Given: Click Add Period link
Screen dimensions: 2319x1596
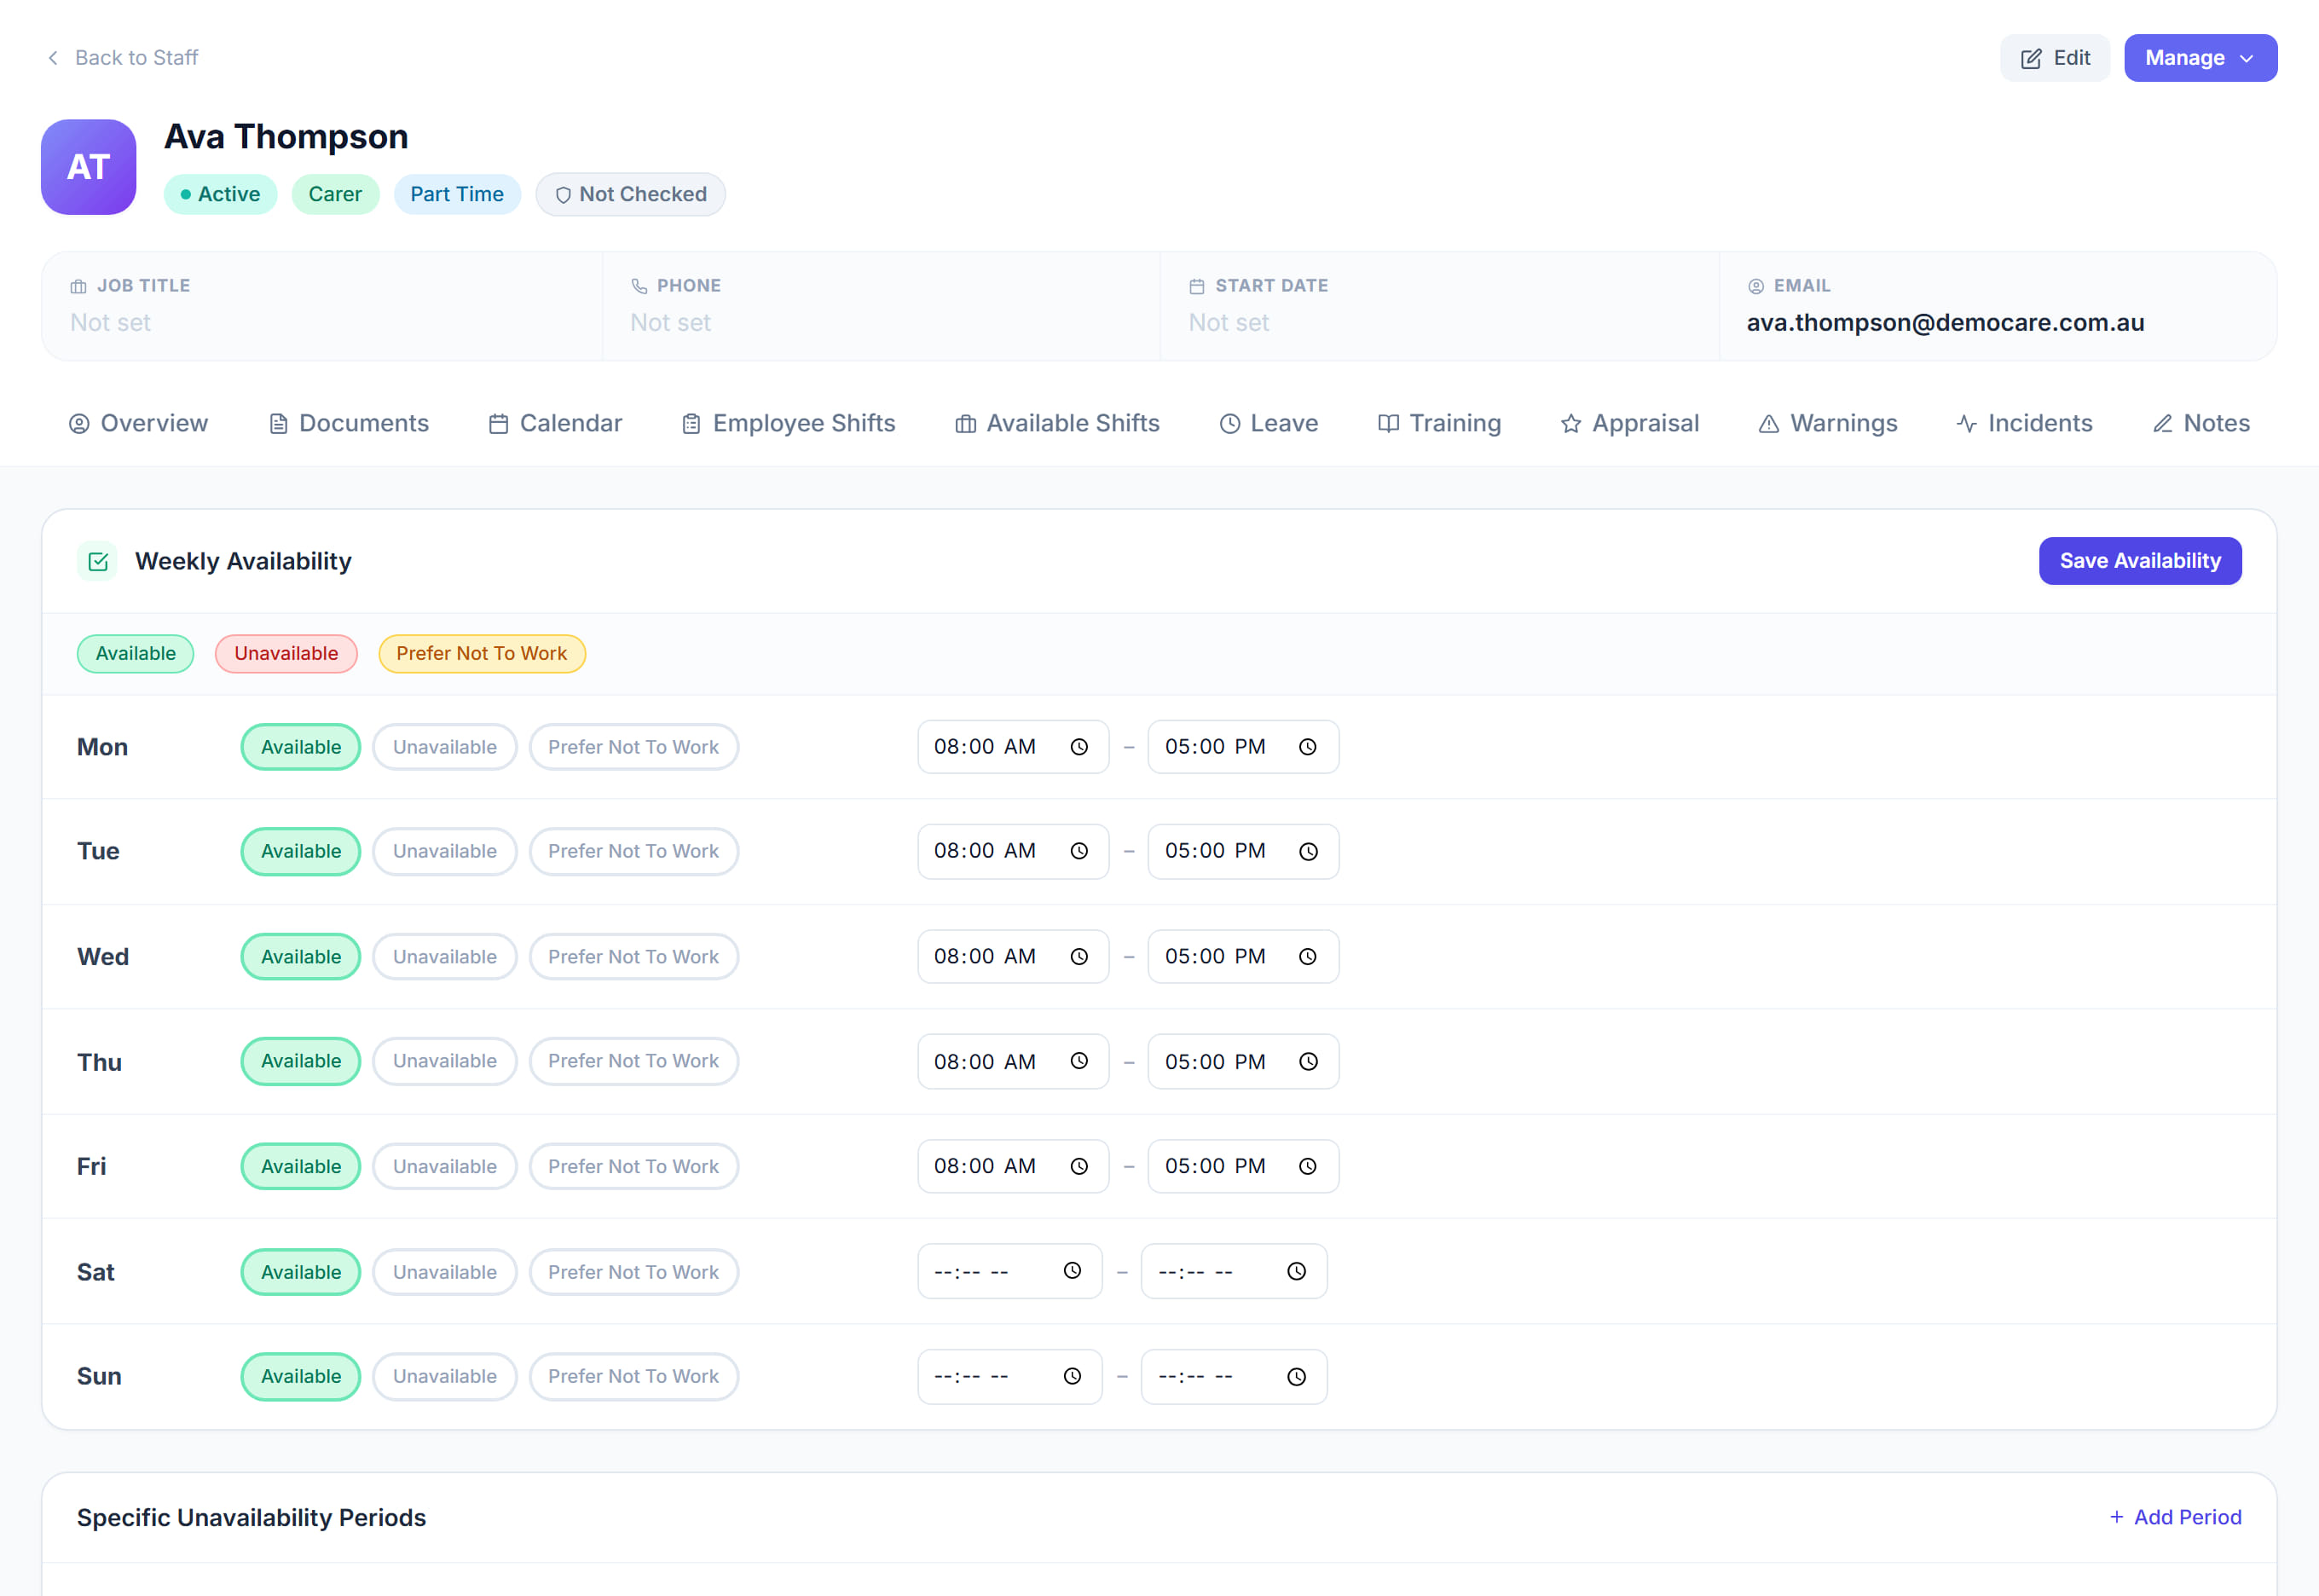Looking at the screenshot, I should click(x=2175, y=1517).
